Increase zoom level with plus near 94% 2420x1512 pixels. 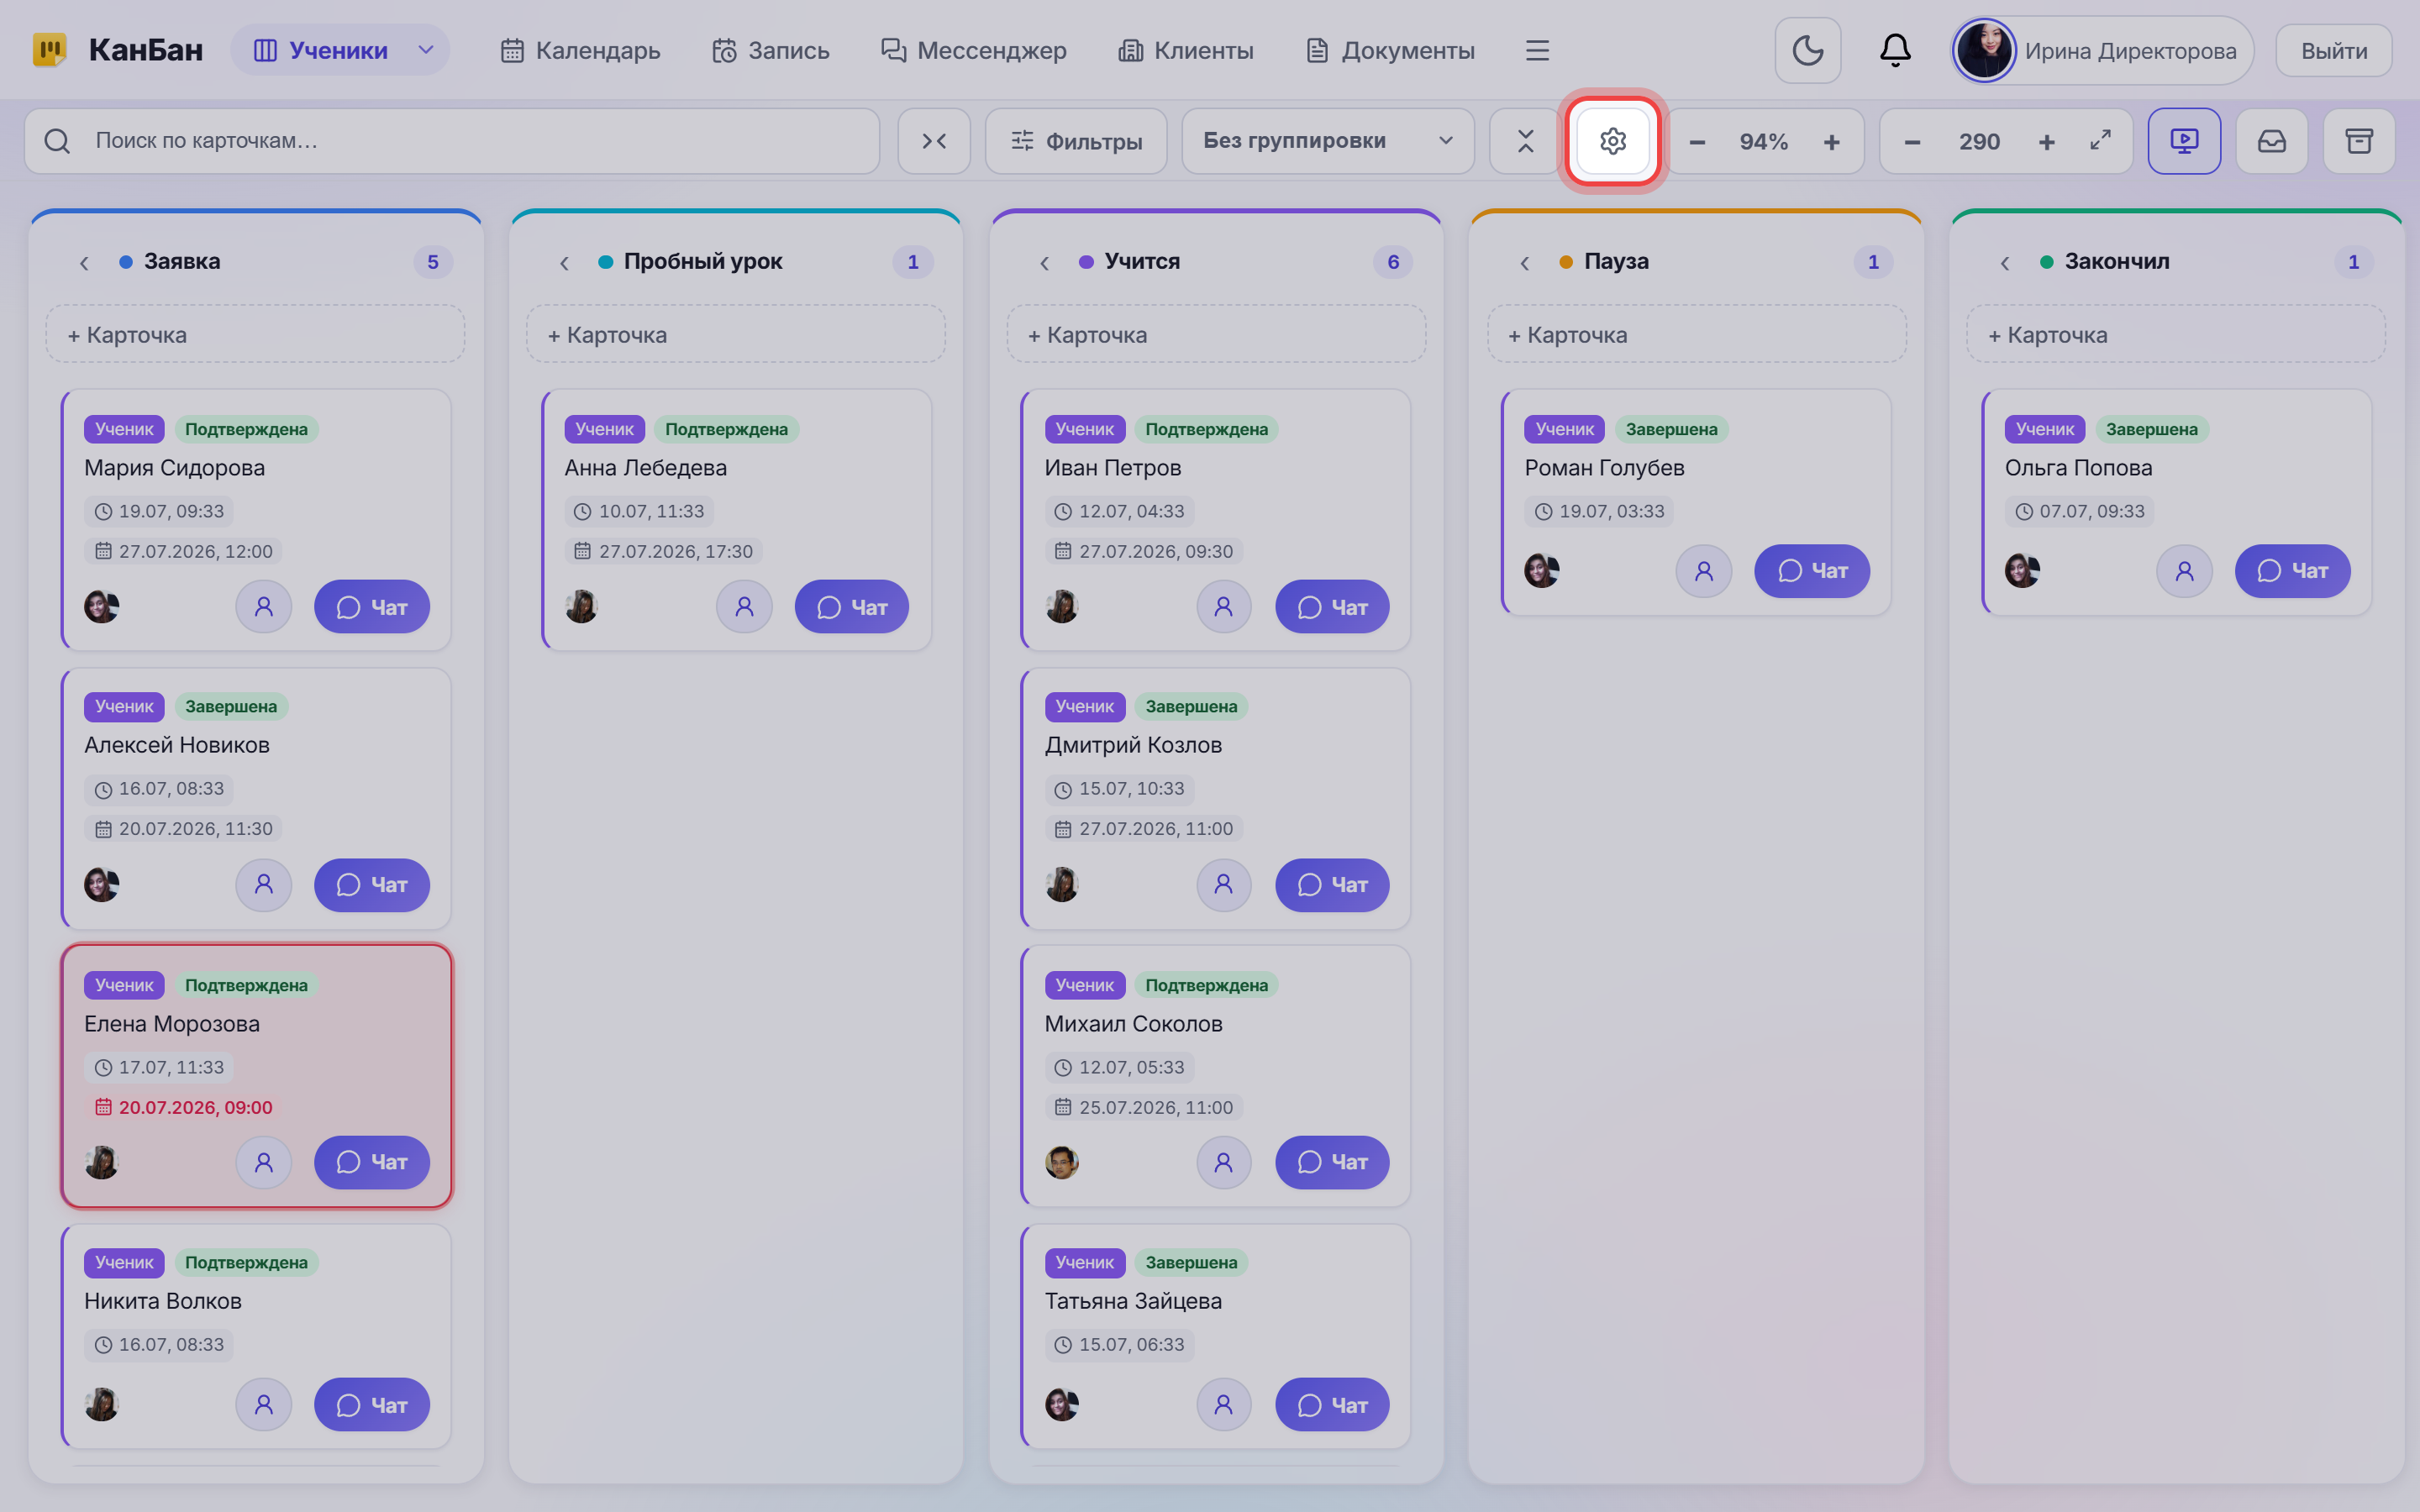tap(1831, 142)
